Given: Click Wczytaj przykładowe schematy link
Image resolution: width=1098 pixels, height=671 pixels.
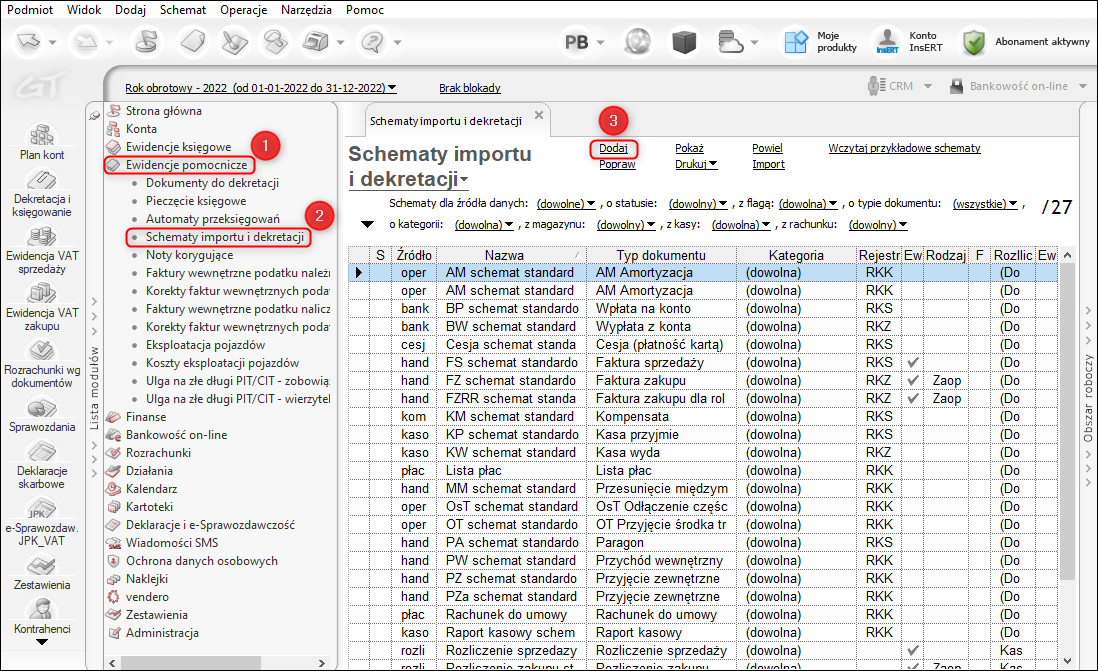Looking at the screenshot, I should 904,148.
